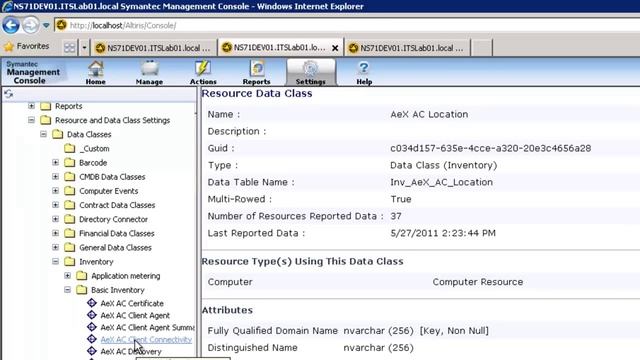
Task: Switch to the third NS71DEV01 browser tab
Action: click(407, 48)
